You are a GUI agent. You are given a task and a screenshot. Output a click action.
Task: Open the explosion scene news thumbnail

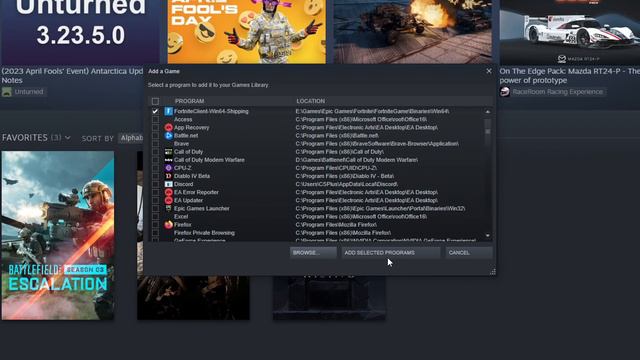(413, 32)
